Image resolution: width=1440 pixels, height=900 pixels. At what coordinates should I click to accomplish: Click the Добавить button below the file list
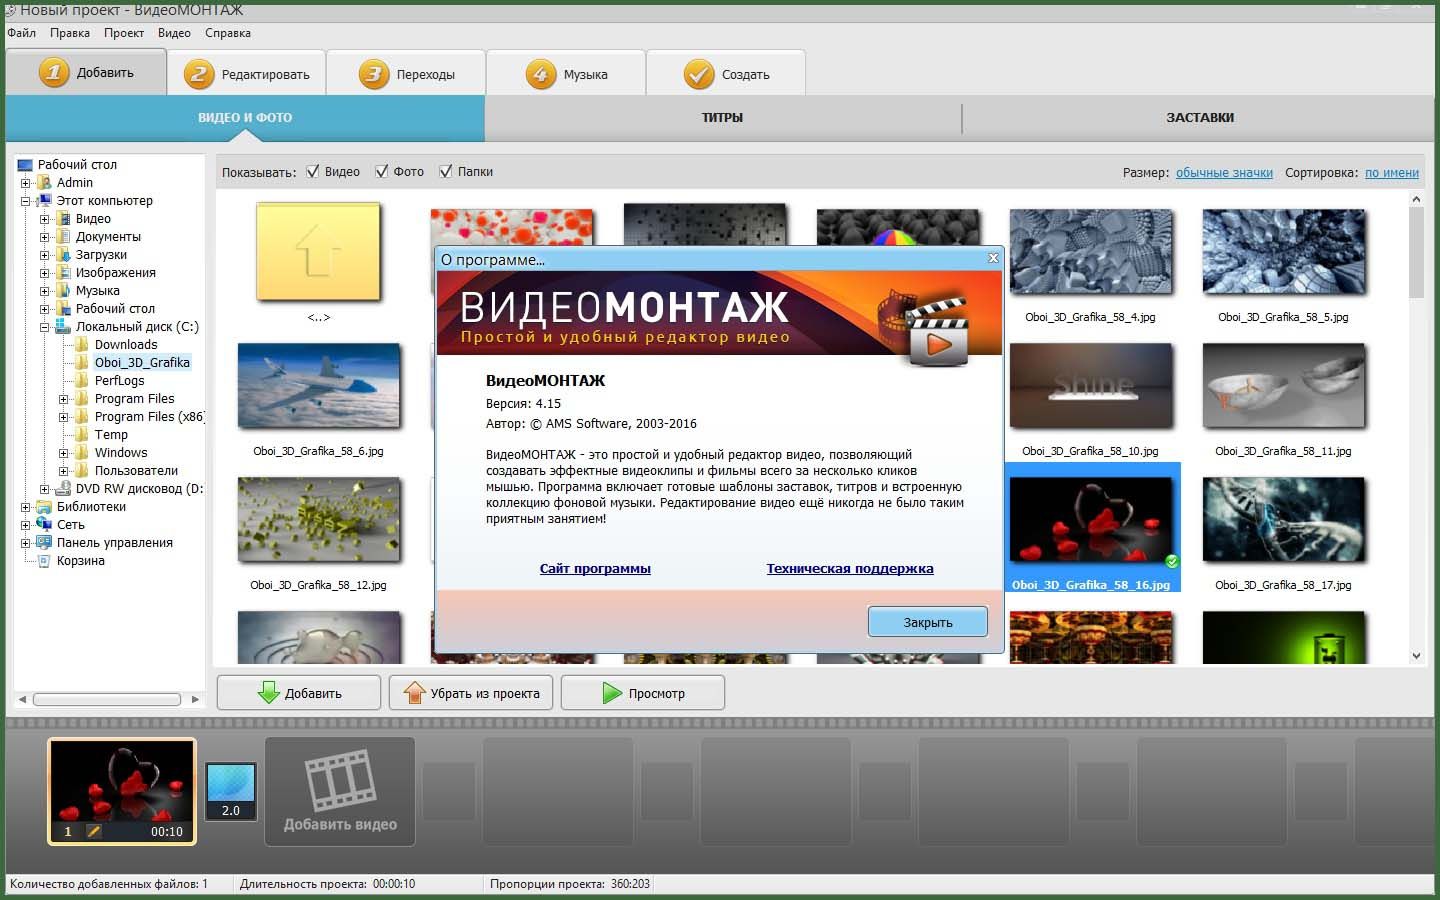click(x=299, y=693)
